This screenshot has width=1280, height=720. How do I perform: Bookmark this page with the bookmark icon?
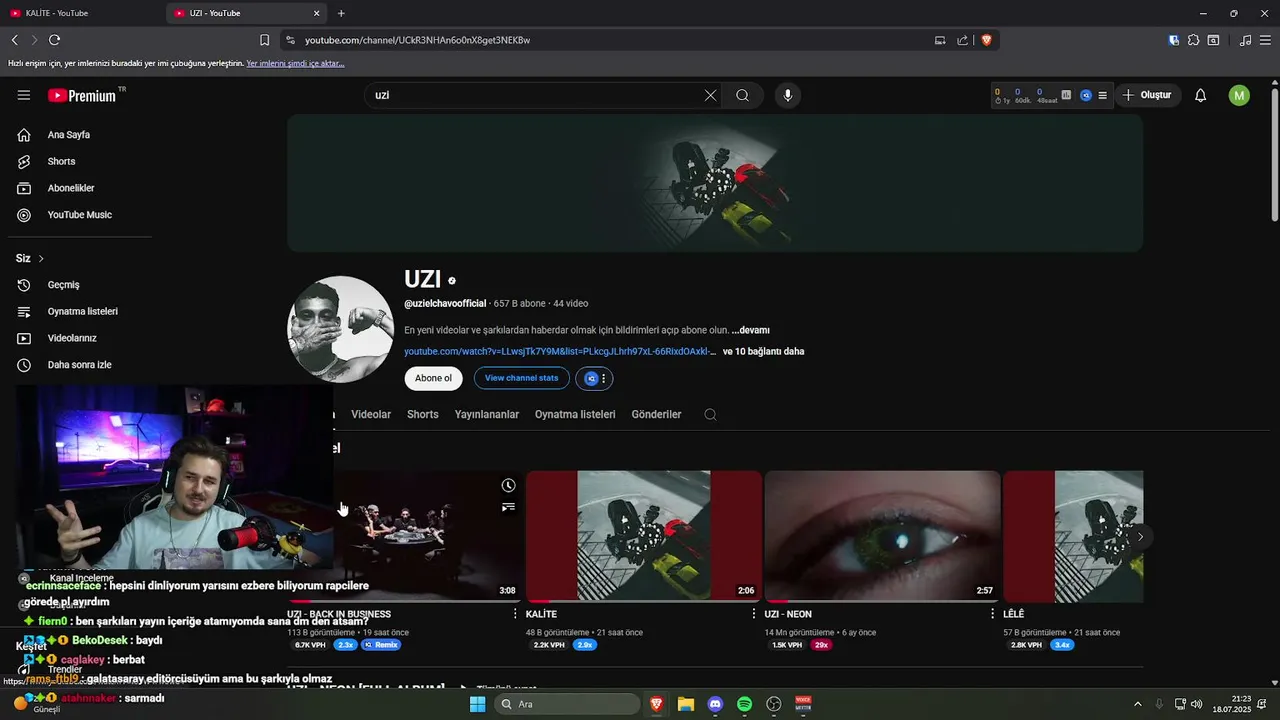[x=264, y=40]
